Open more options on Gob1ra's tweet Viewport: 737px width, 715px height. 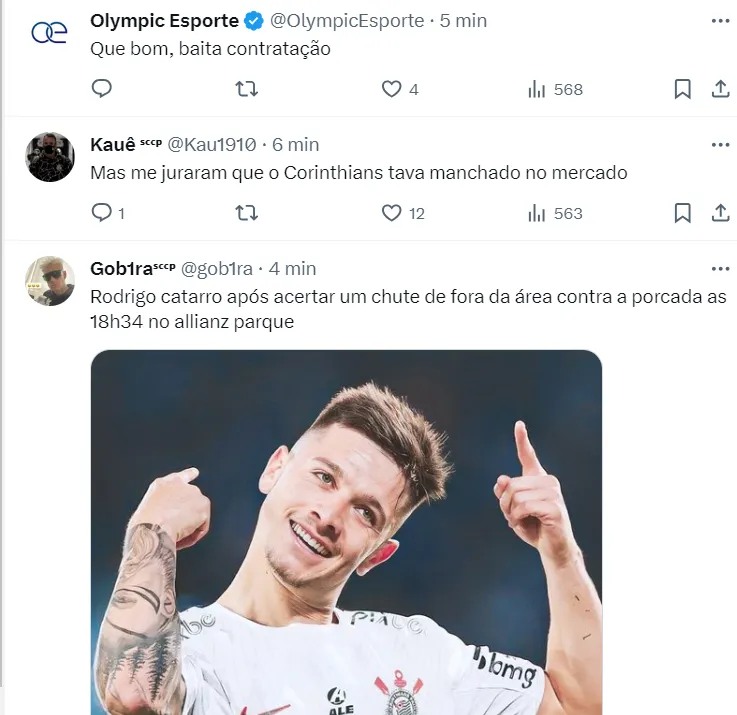(x=720, y=269)
